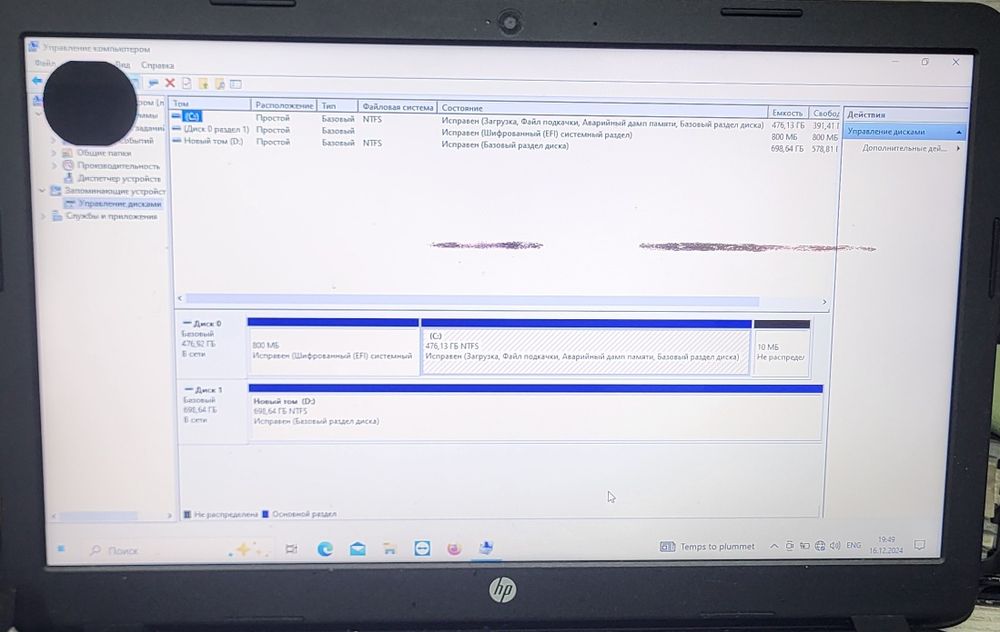1000x632 pixels.
Task: Open TeamViewer icon on the taskbar
Action: [x=422, y=548]
